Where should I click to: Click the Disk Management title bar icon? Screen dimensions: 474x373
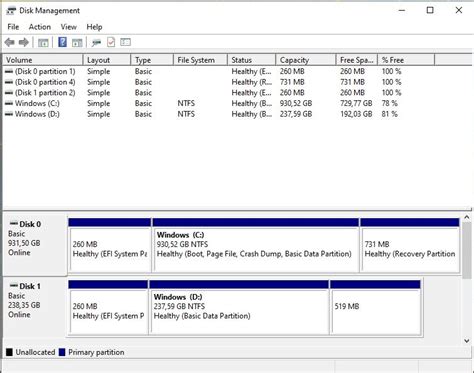coord(11,11)
